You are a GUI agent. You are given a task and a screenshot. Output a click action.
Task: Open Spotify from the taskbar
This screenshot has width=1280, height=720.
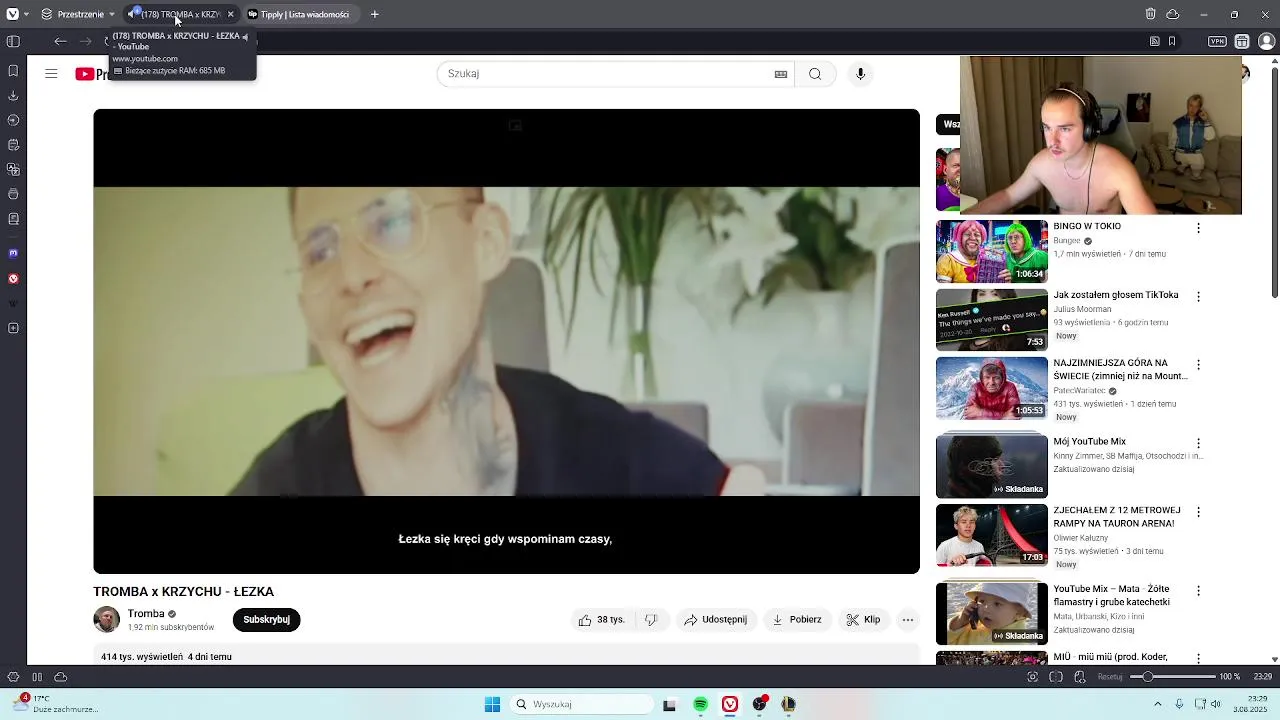point(700,704)
